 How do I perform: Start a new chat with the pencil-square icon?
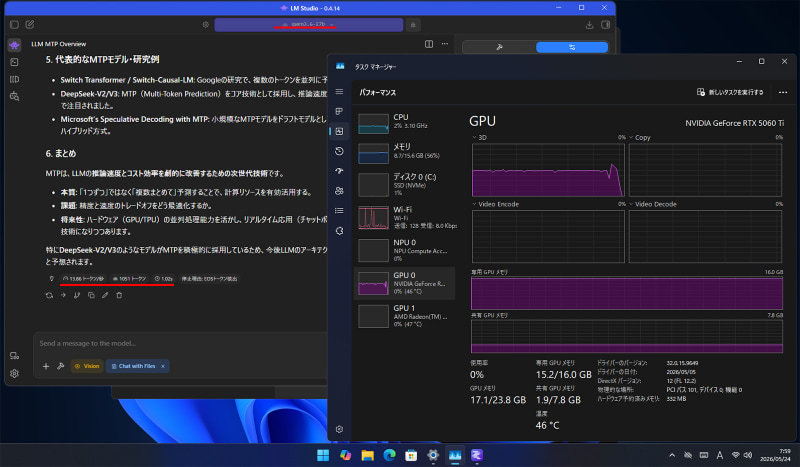coord(30,24)
